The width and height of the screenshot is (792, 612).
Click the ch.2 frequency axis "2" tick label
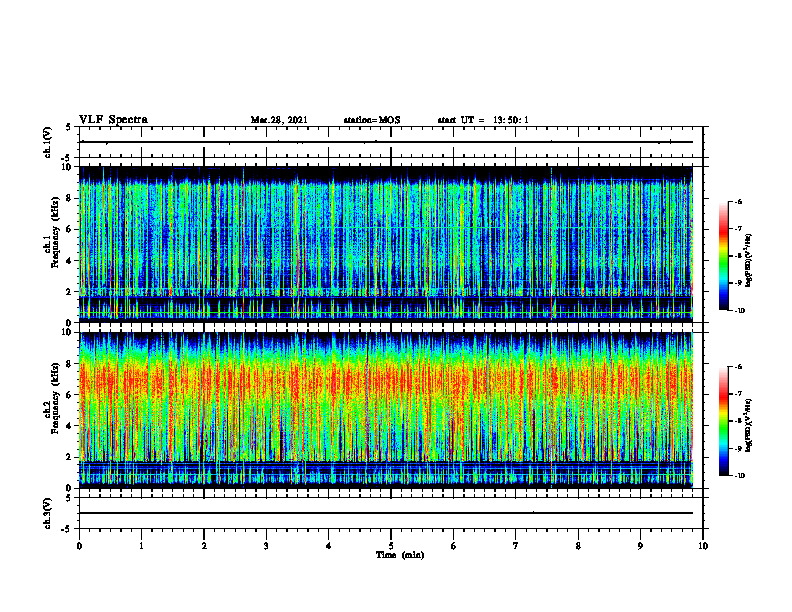70,457
